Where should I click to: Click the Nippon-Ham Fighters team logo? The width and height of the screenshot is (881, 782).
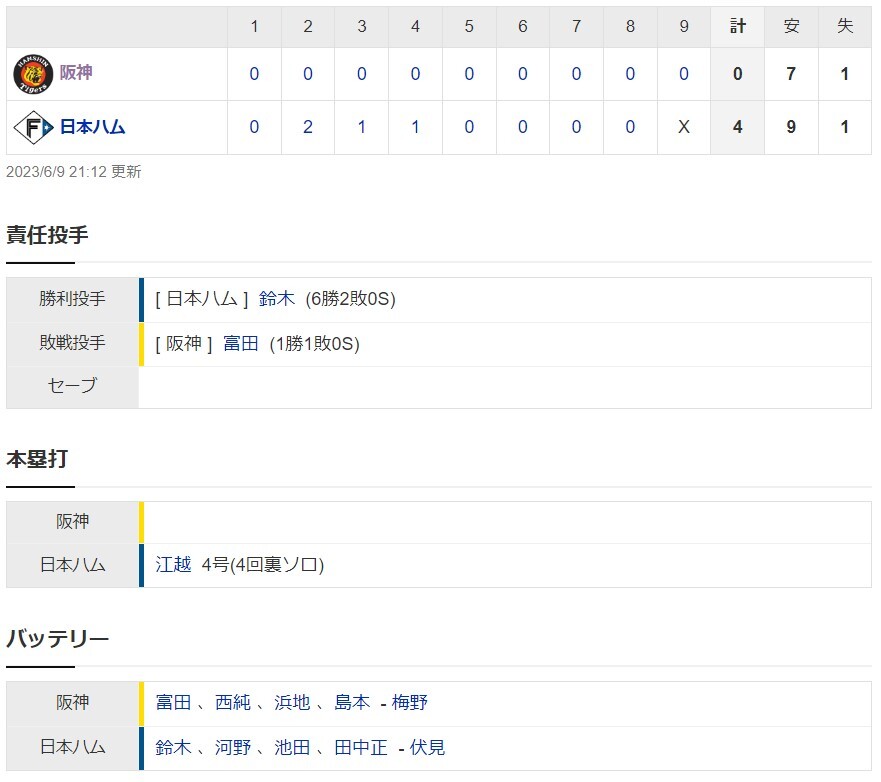[33, 128]
